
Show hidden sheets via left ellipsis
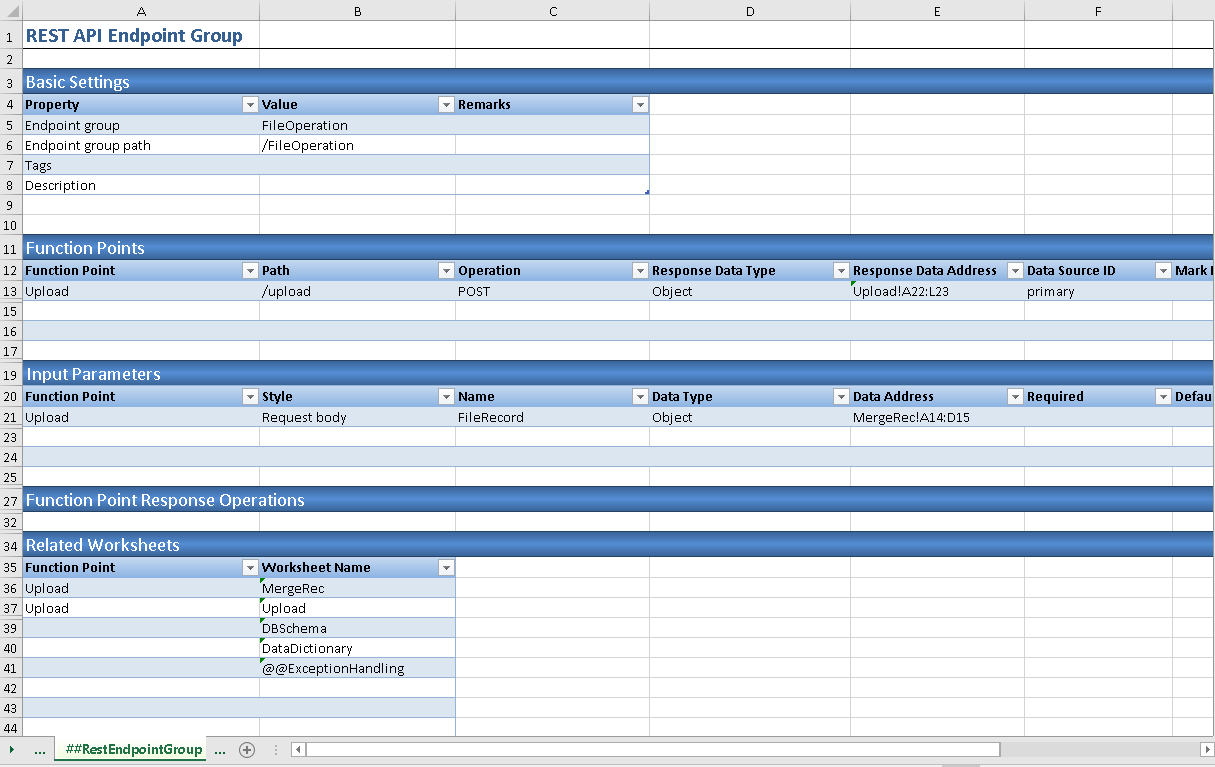[x=40, y=750]
